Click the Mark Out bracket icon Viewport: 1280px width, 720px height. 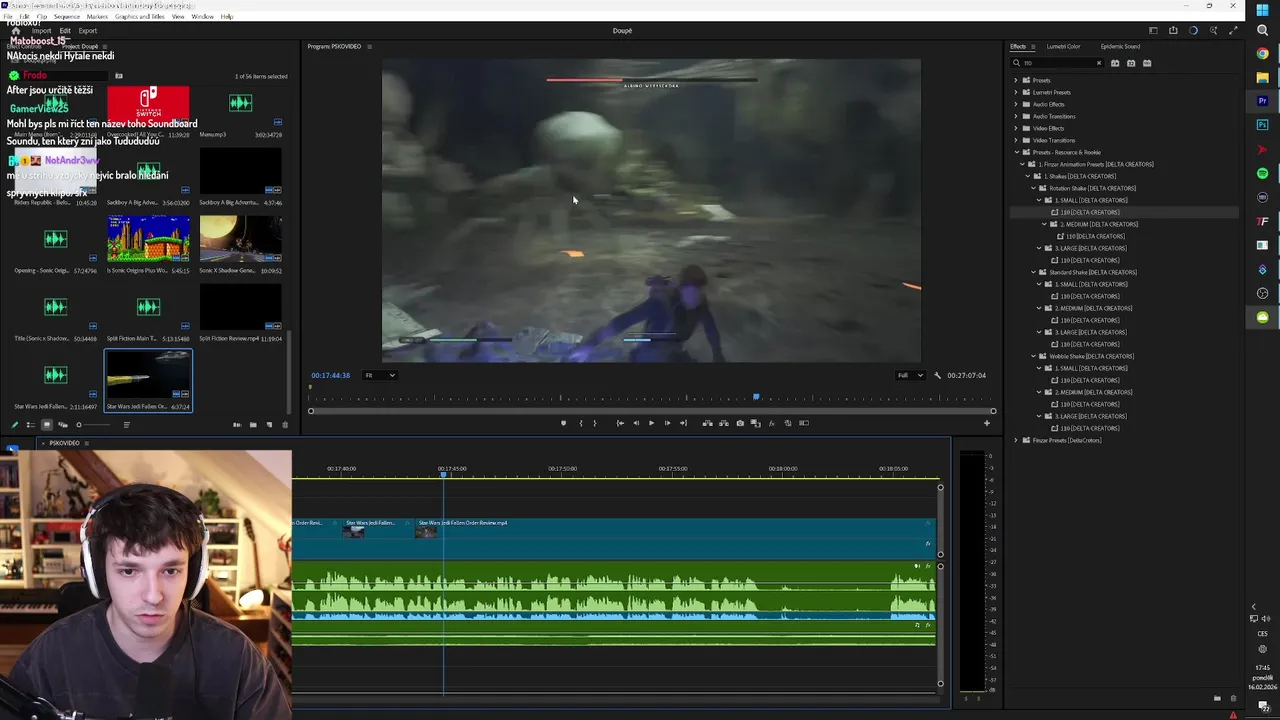[595, 423]
